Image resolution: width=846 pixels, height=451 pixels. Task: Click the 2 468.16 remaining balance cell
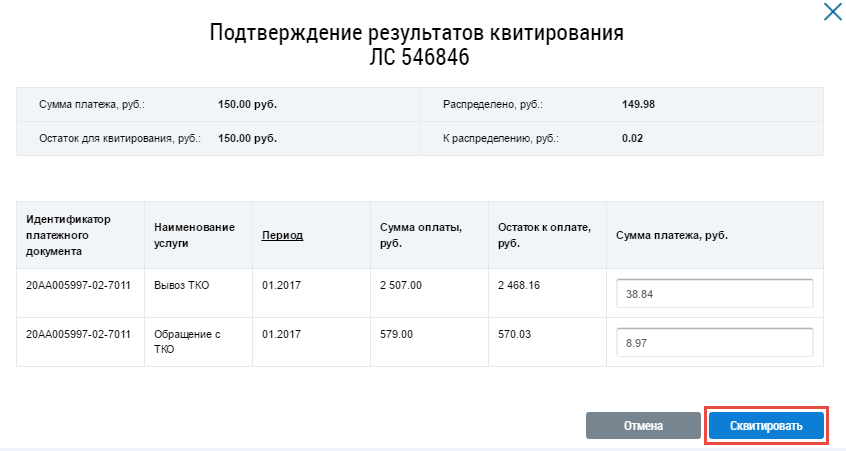click(520, 285)
